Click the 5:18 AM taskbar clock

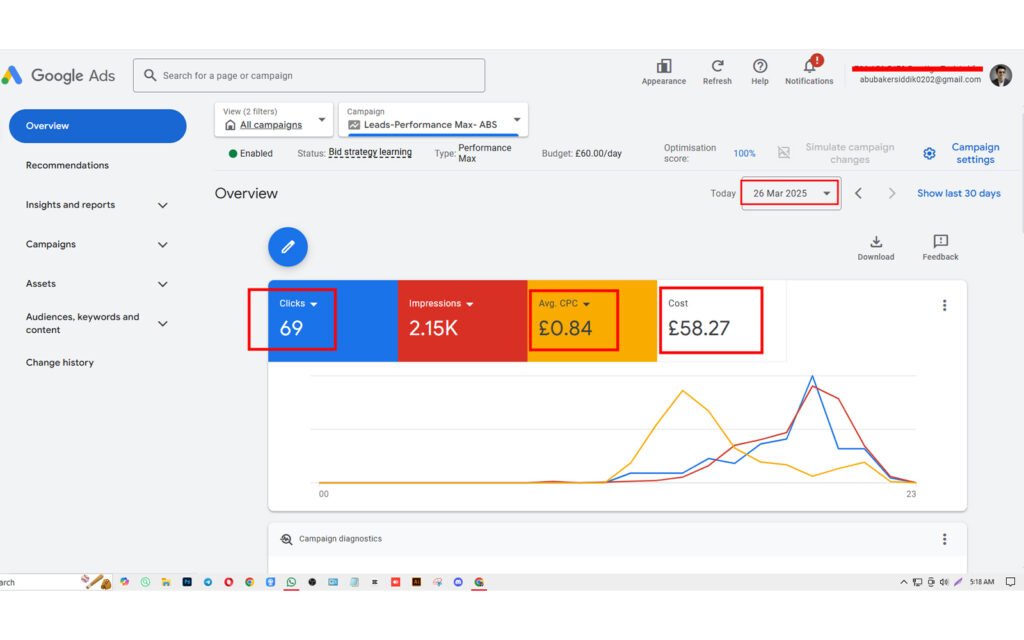click(x=982, y=582)
